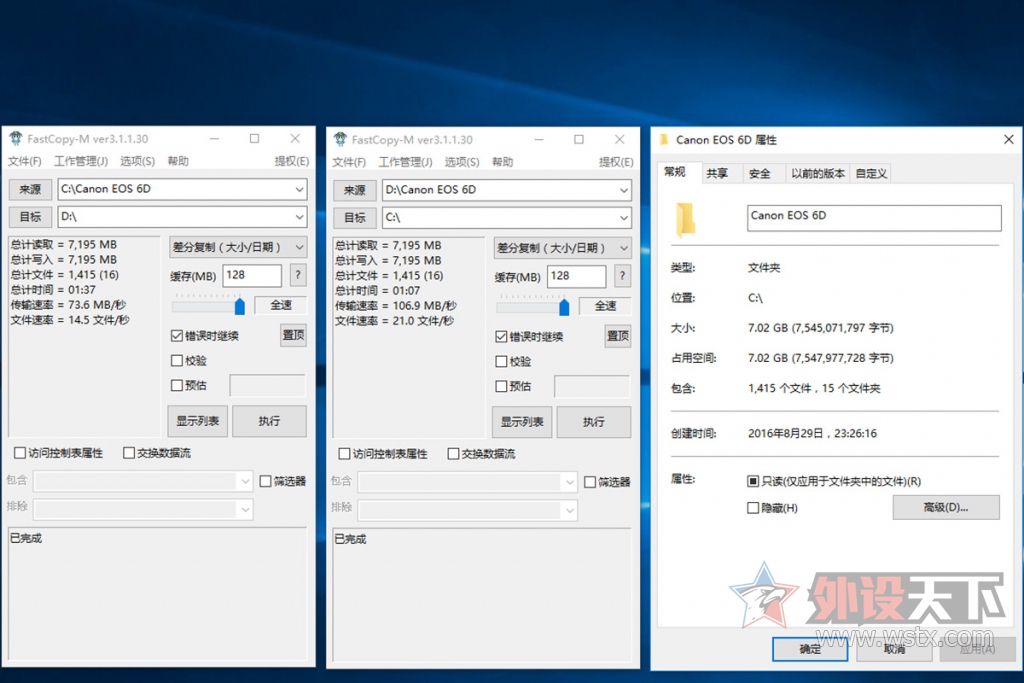
Task: Click buffer size field 128 in left FastCopy
Action: tap(252, 275)
